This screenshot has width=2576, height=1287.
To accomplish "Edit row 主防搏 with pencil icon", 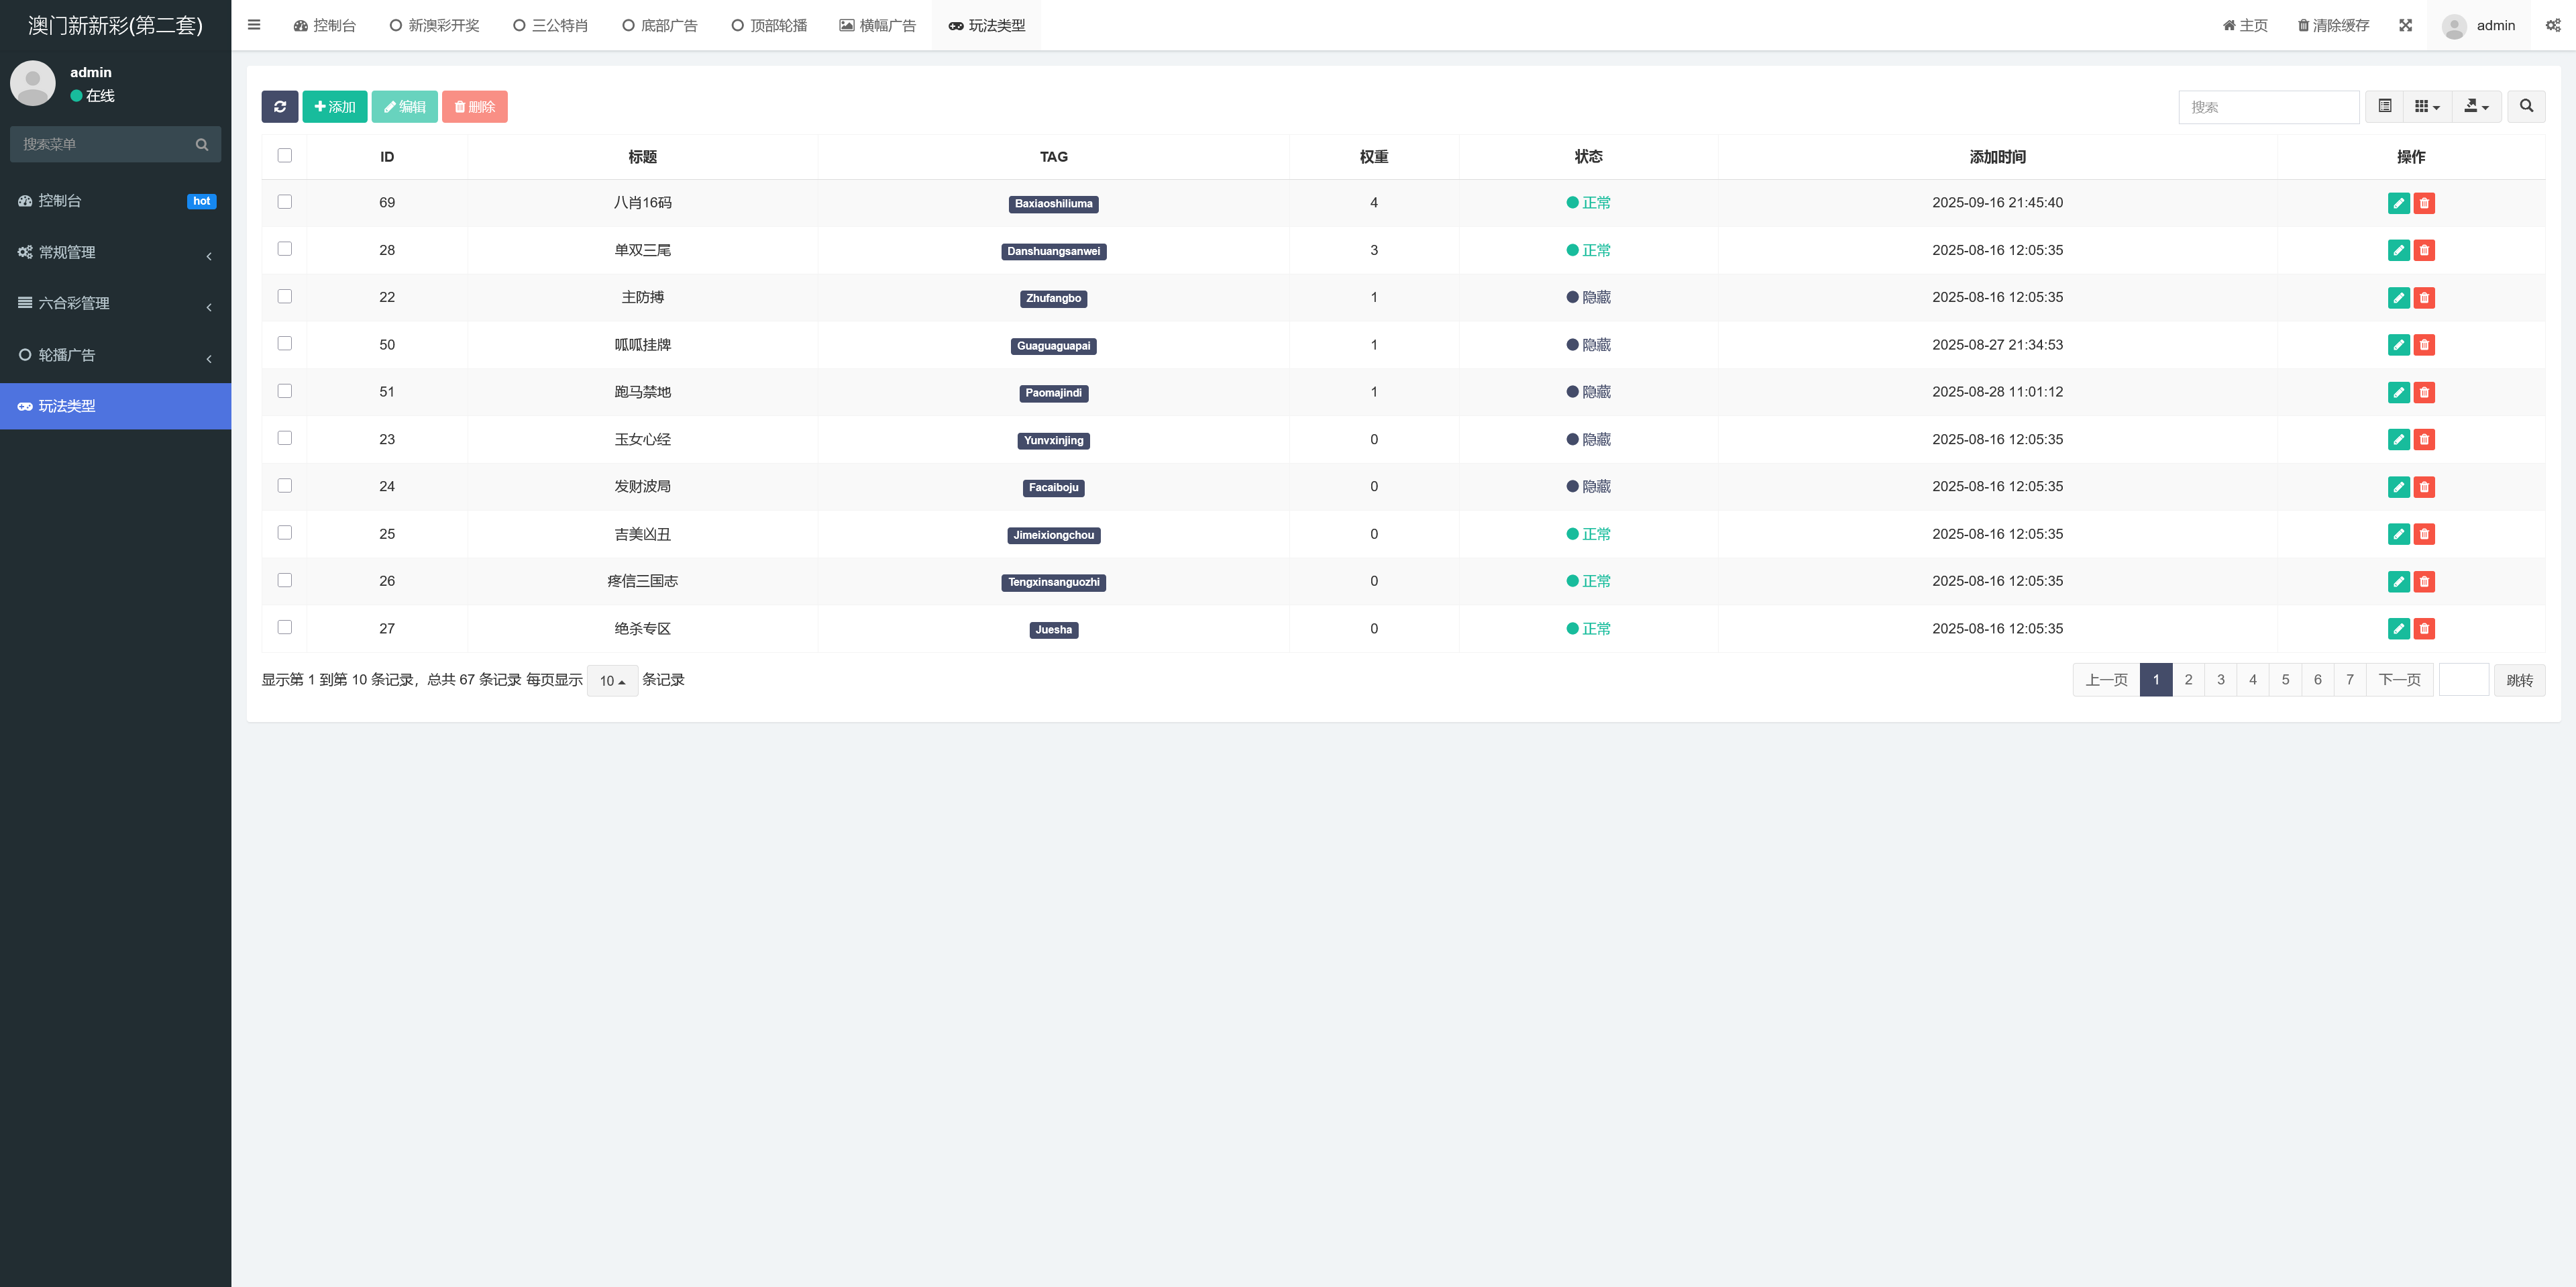I will pyautogui.click(x=2398, y=297).
